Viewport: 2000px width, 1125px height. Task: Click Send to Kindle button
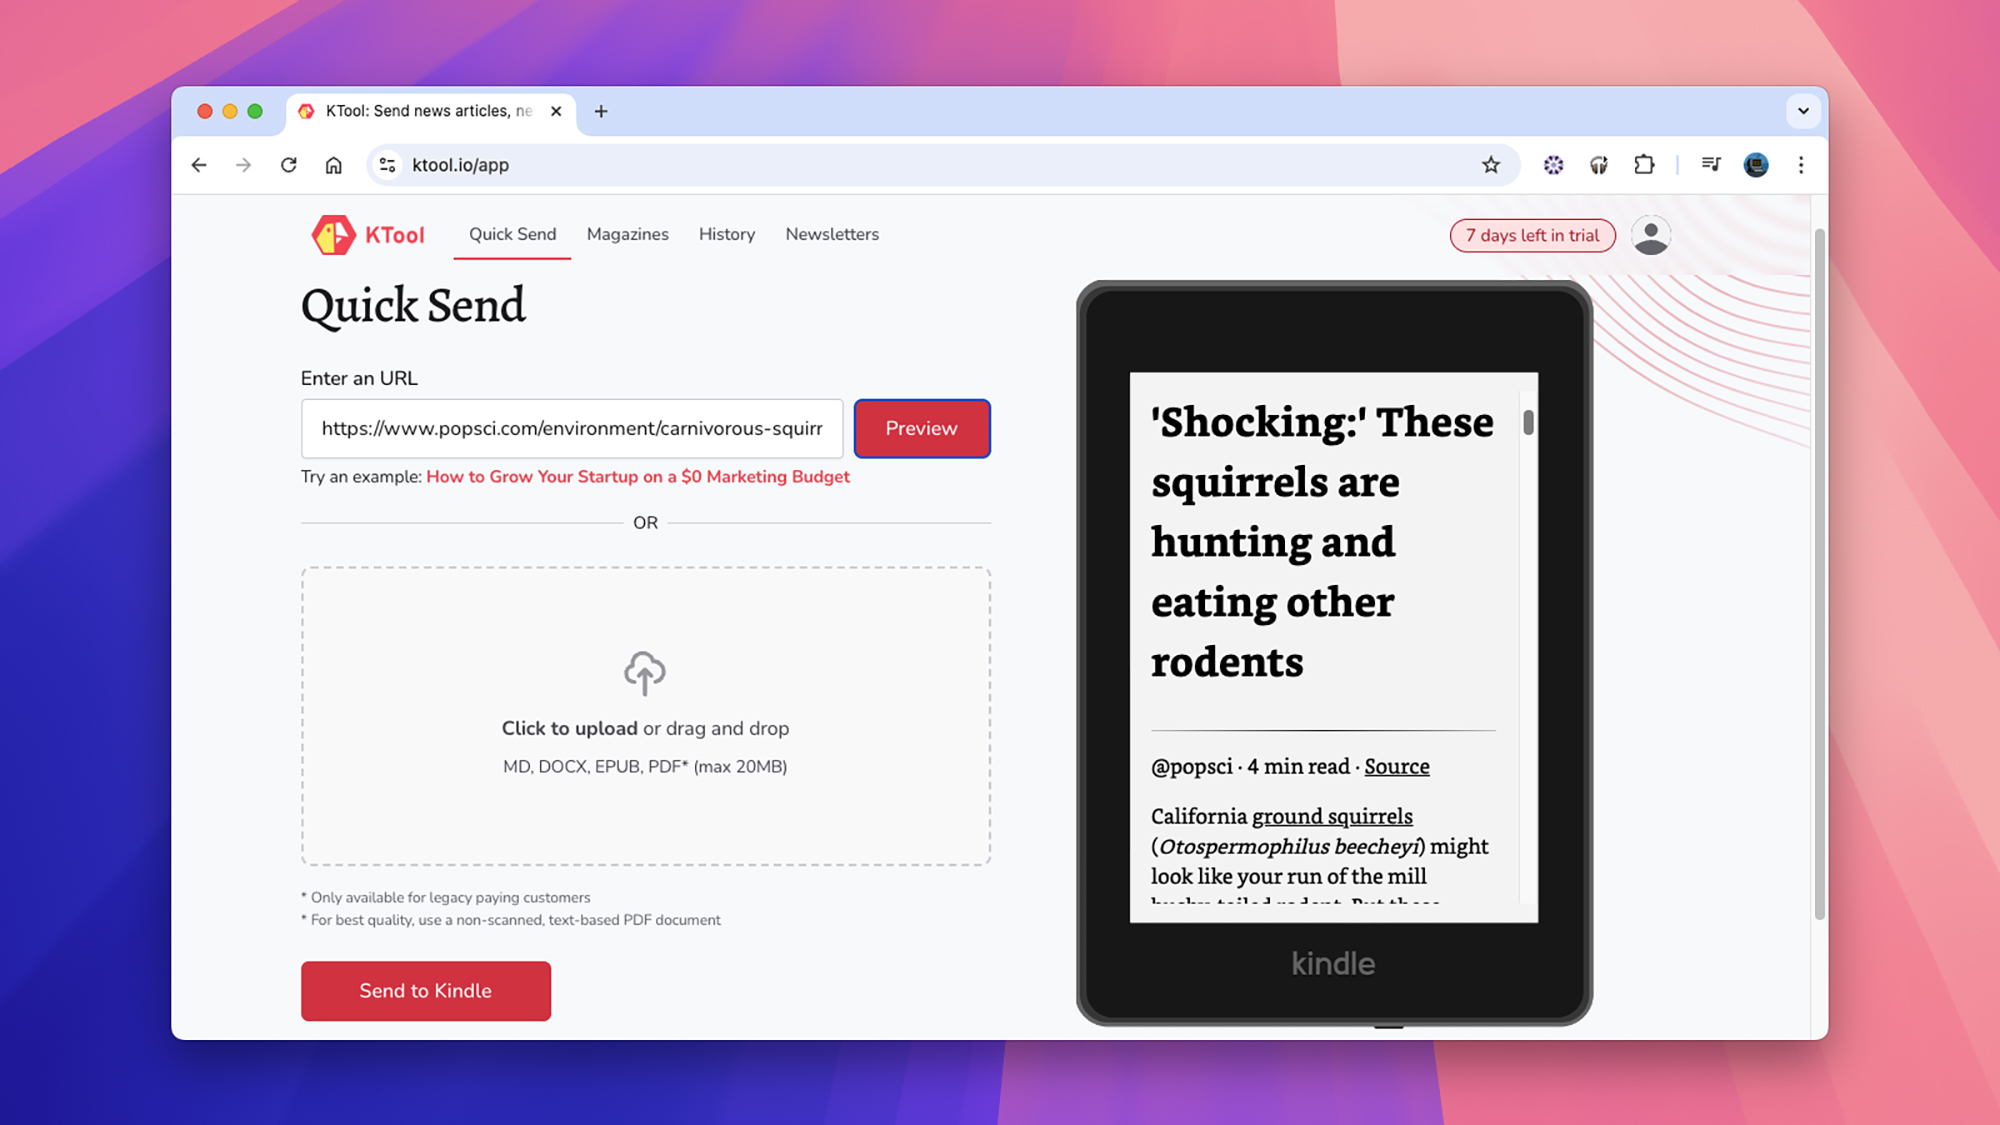point(424,990)
